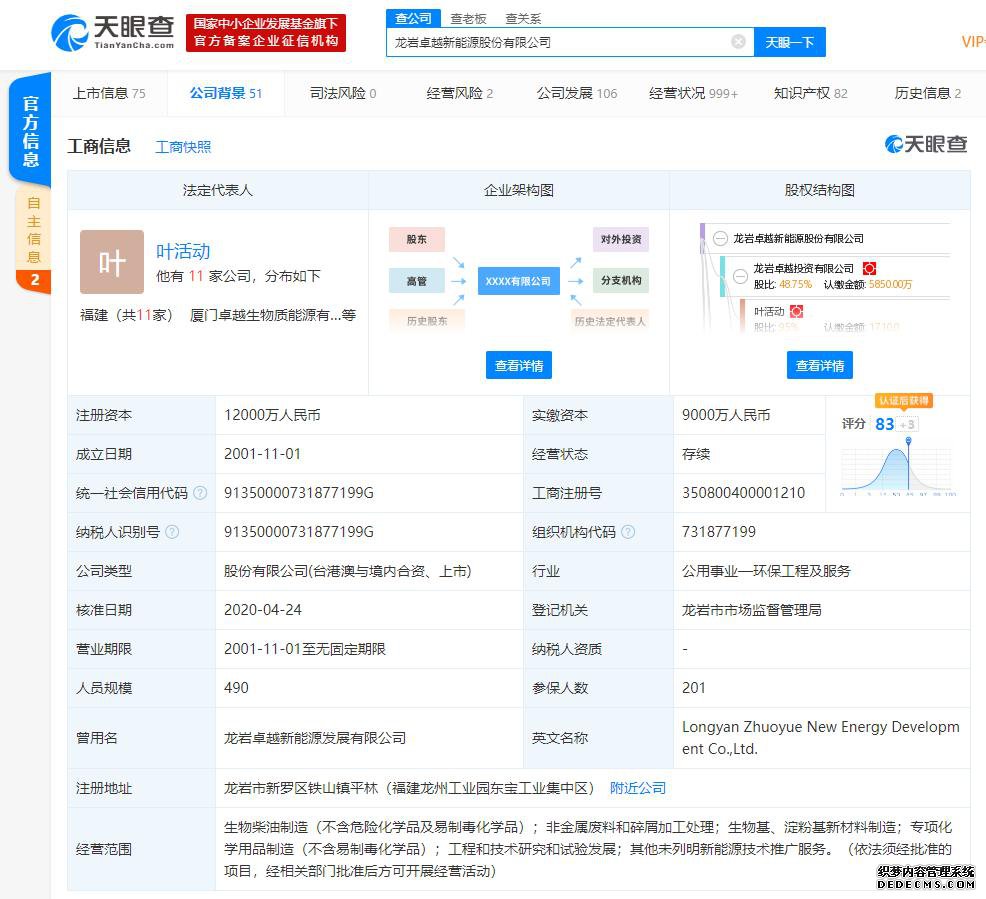Viewport: 986px width, 899px height.
Task: Open legal representative 叶活动 profile link
Action: pos(183,251)
